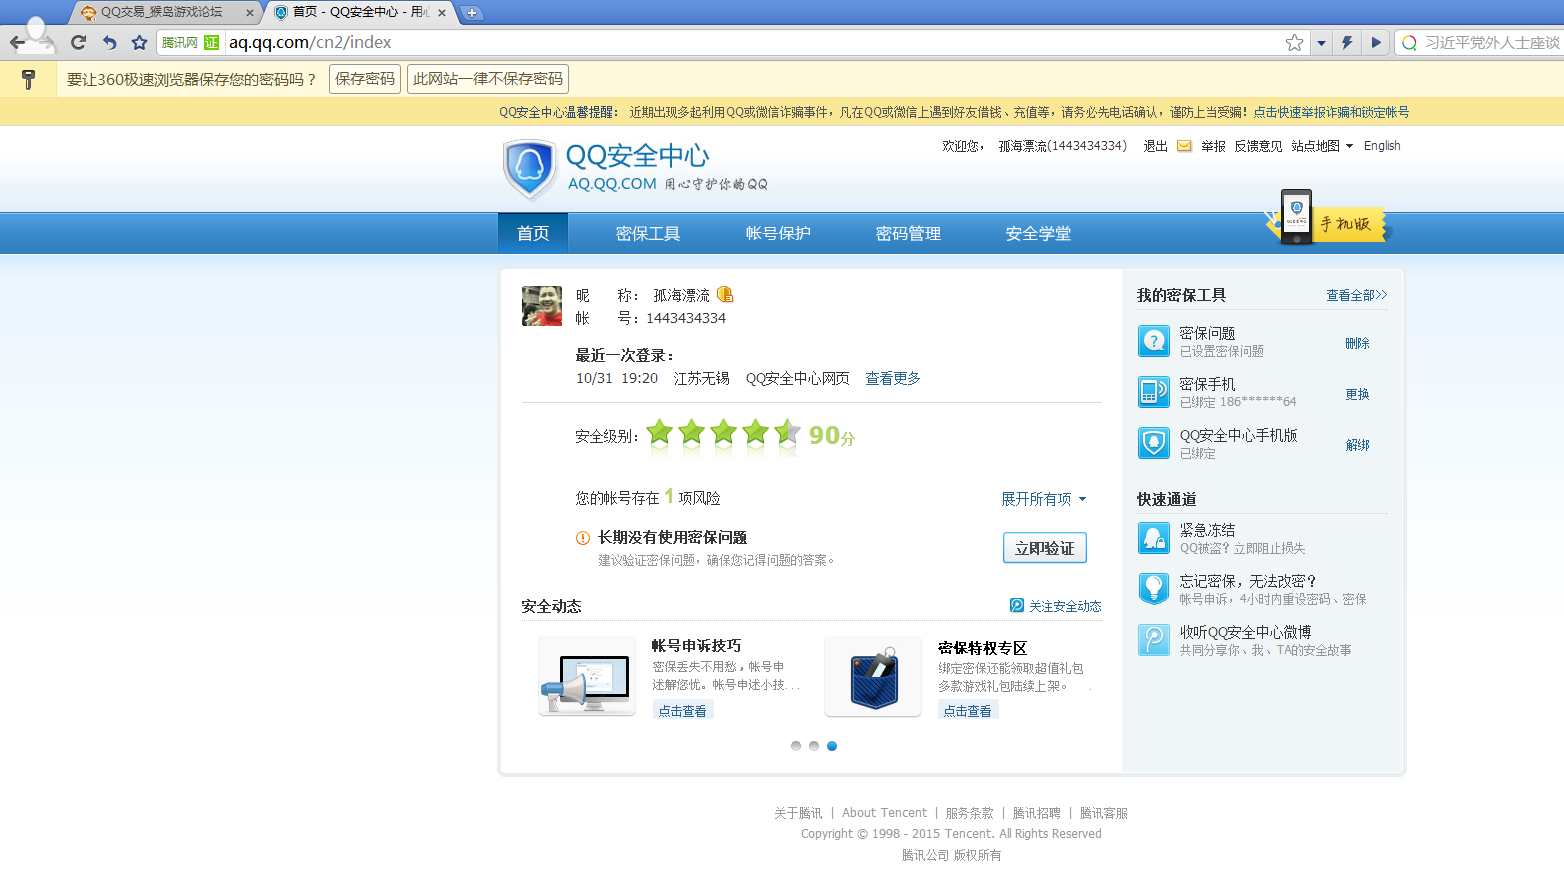Click the key icon in password bar

click(x=28, y=79)
